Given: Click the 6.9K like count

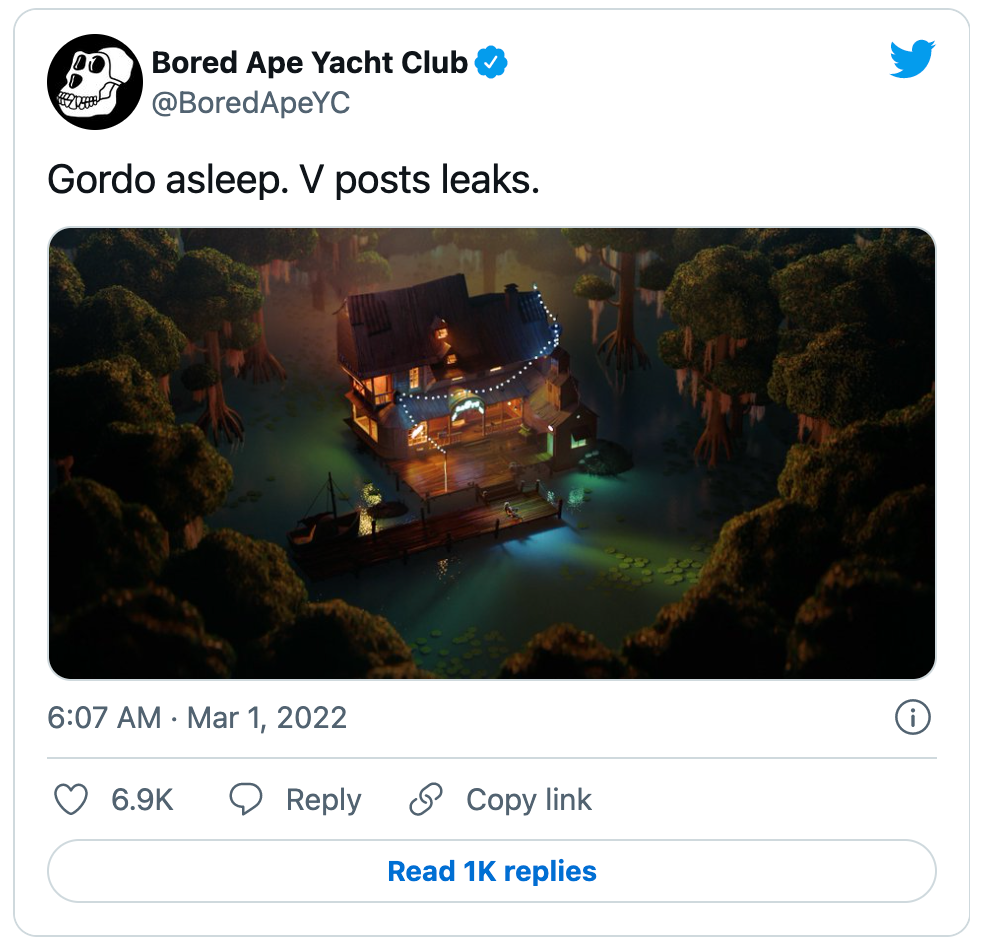Looking at the screenshot, I should coord(142,800).
